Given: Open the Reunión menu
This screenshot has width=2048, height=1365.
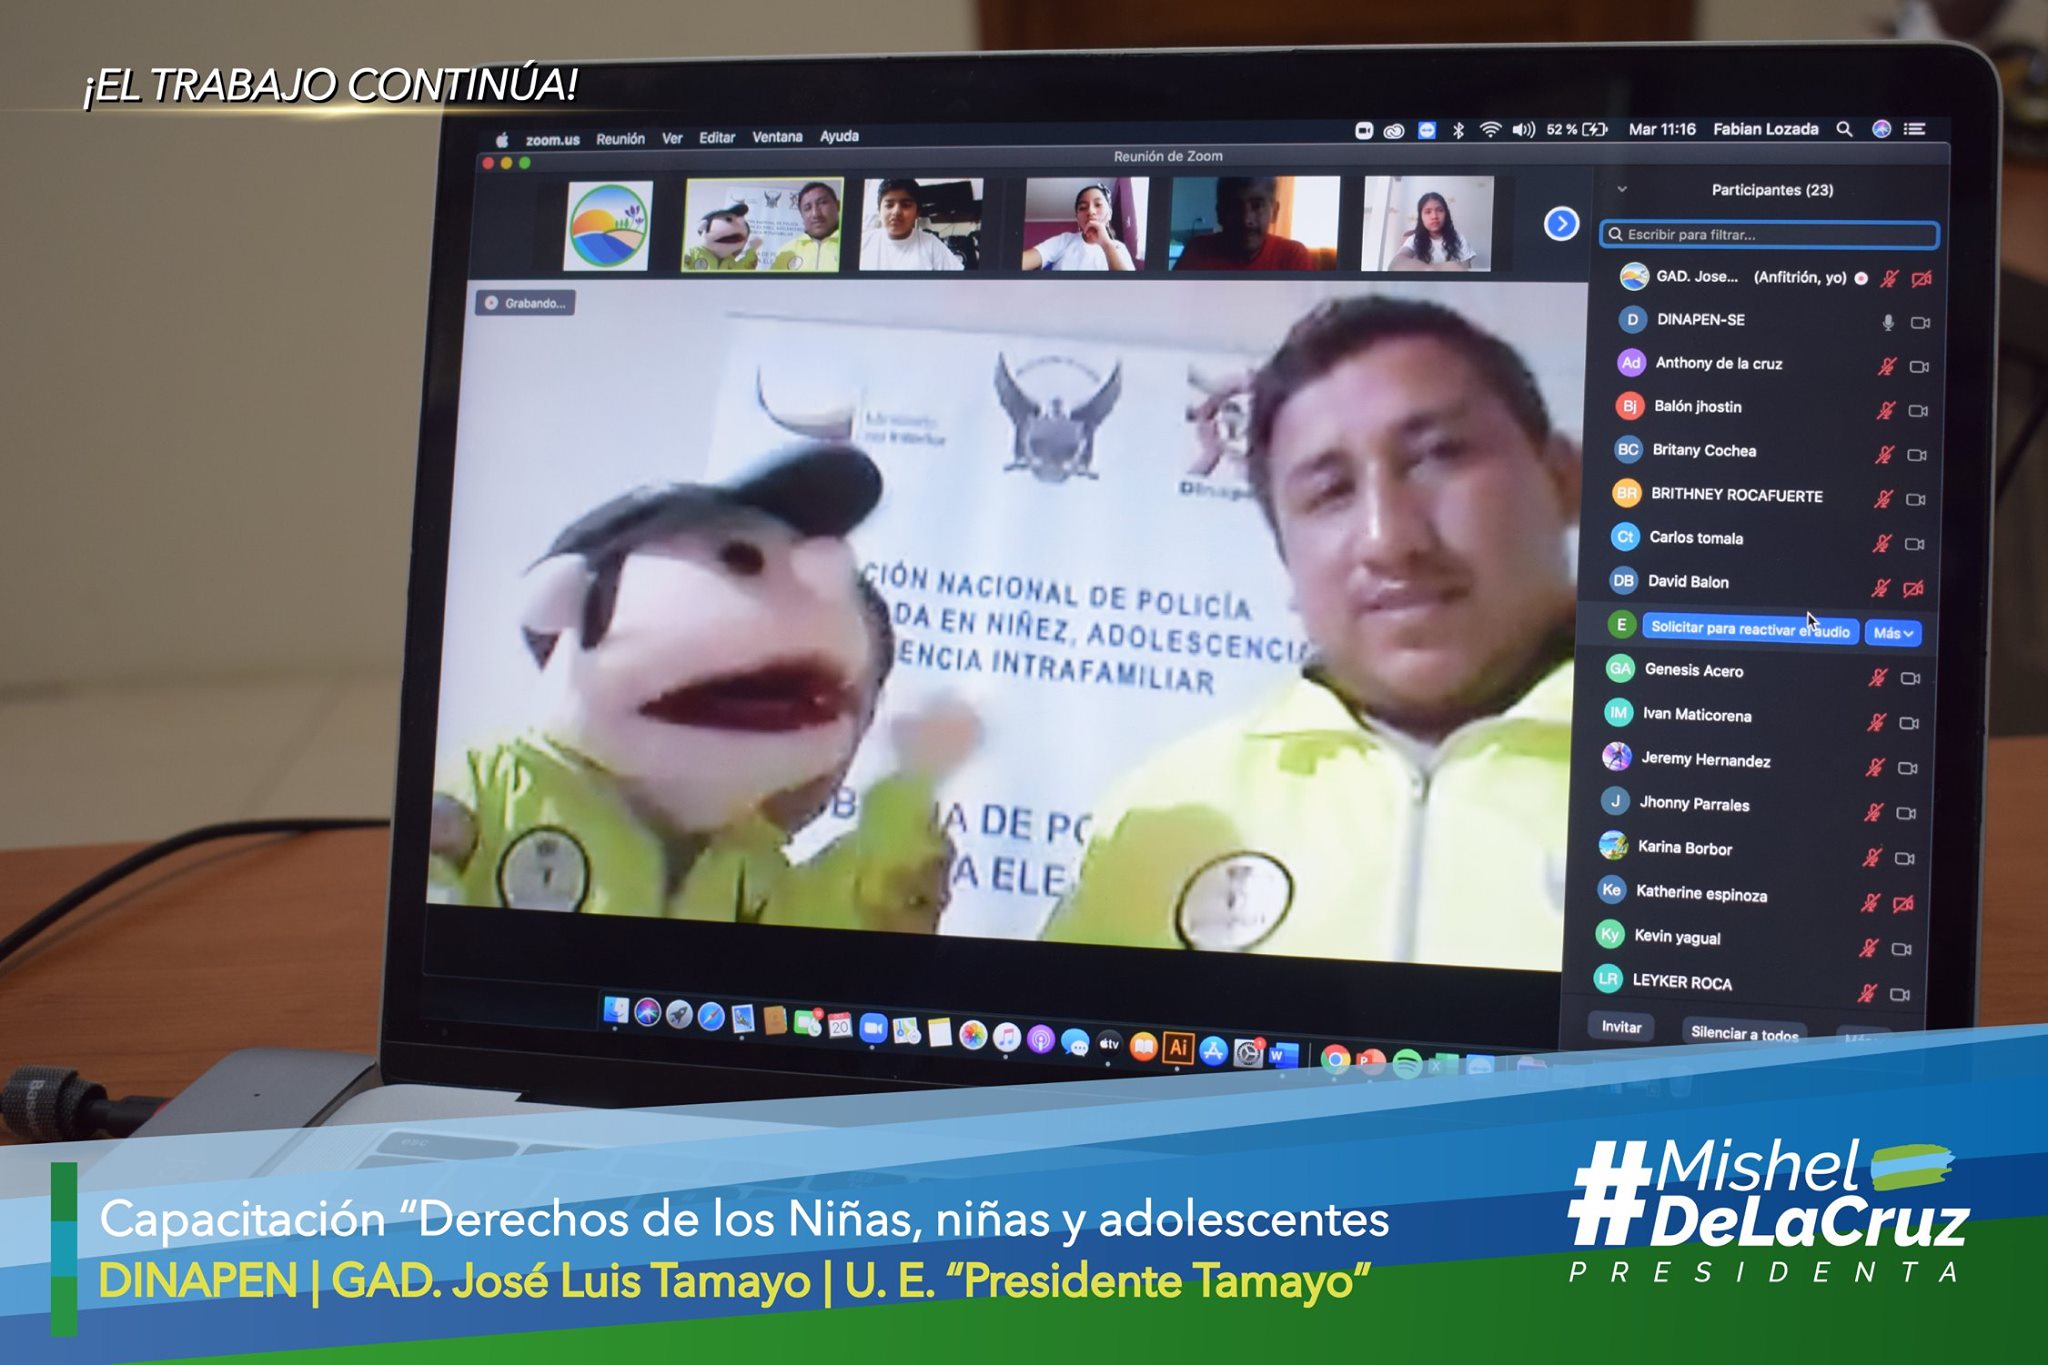Looking at the screenshot, I should [x=620, y=139].
